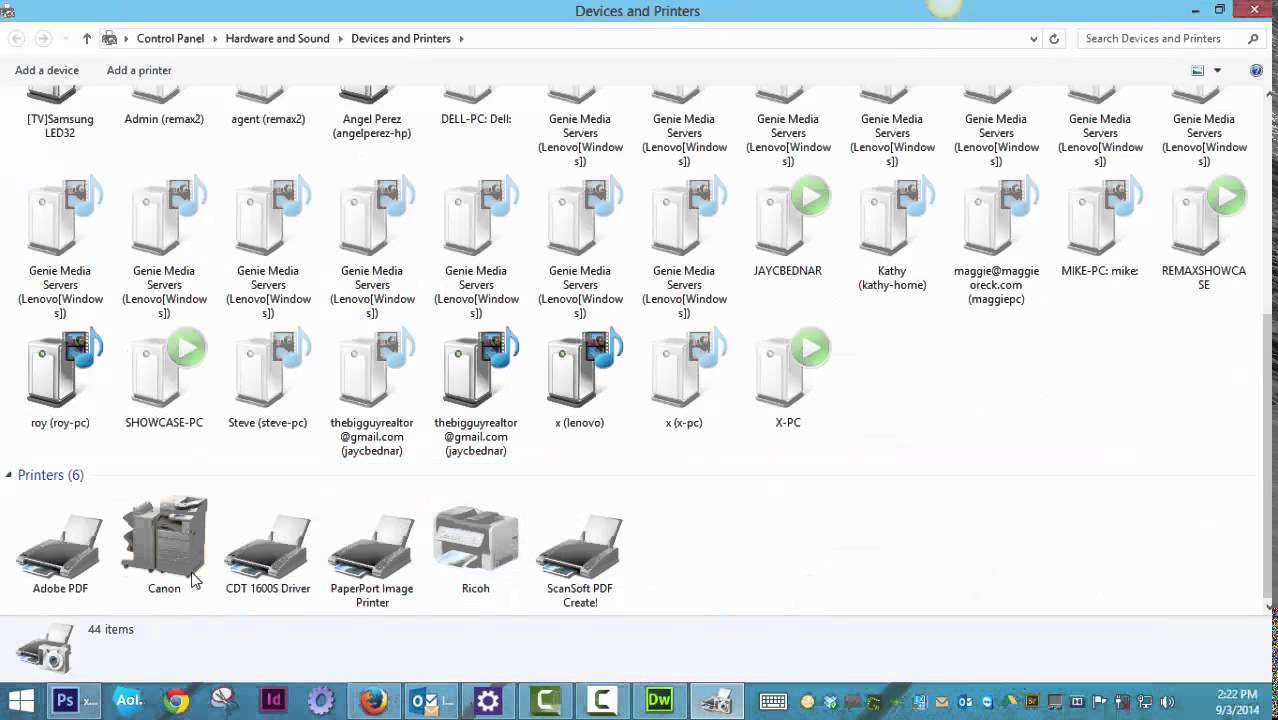Open the AOL taskbar application
1278x720 pixels.
pyautogui.click(x=129, y=701)
